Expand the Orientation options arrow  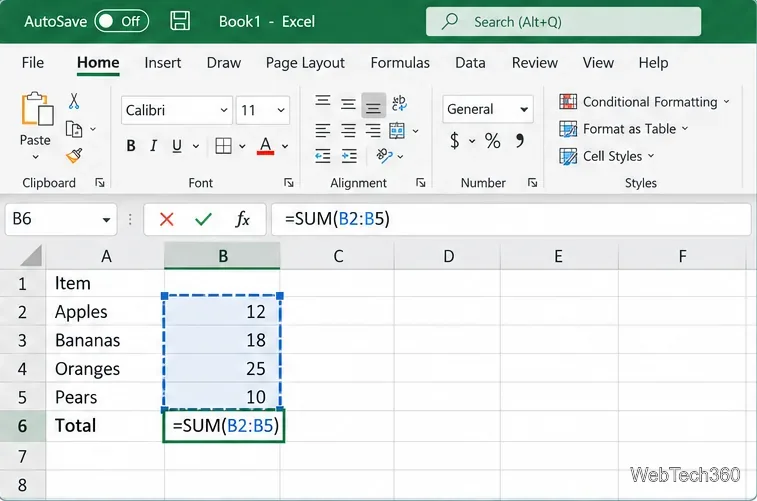coord(400,156)
